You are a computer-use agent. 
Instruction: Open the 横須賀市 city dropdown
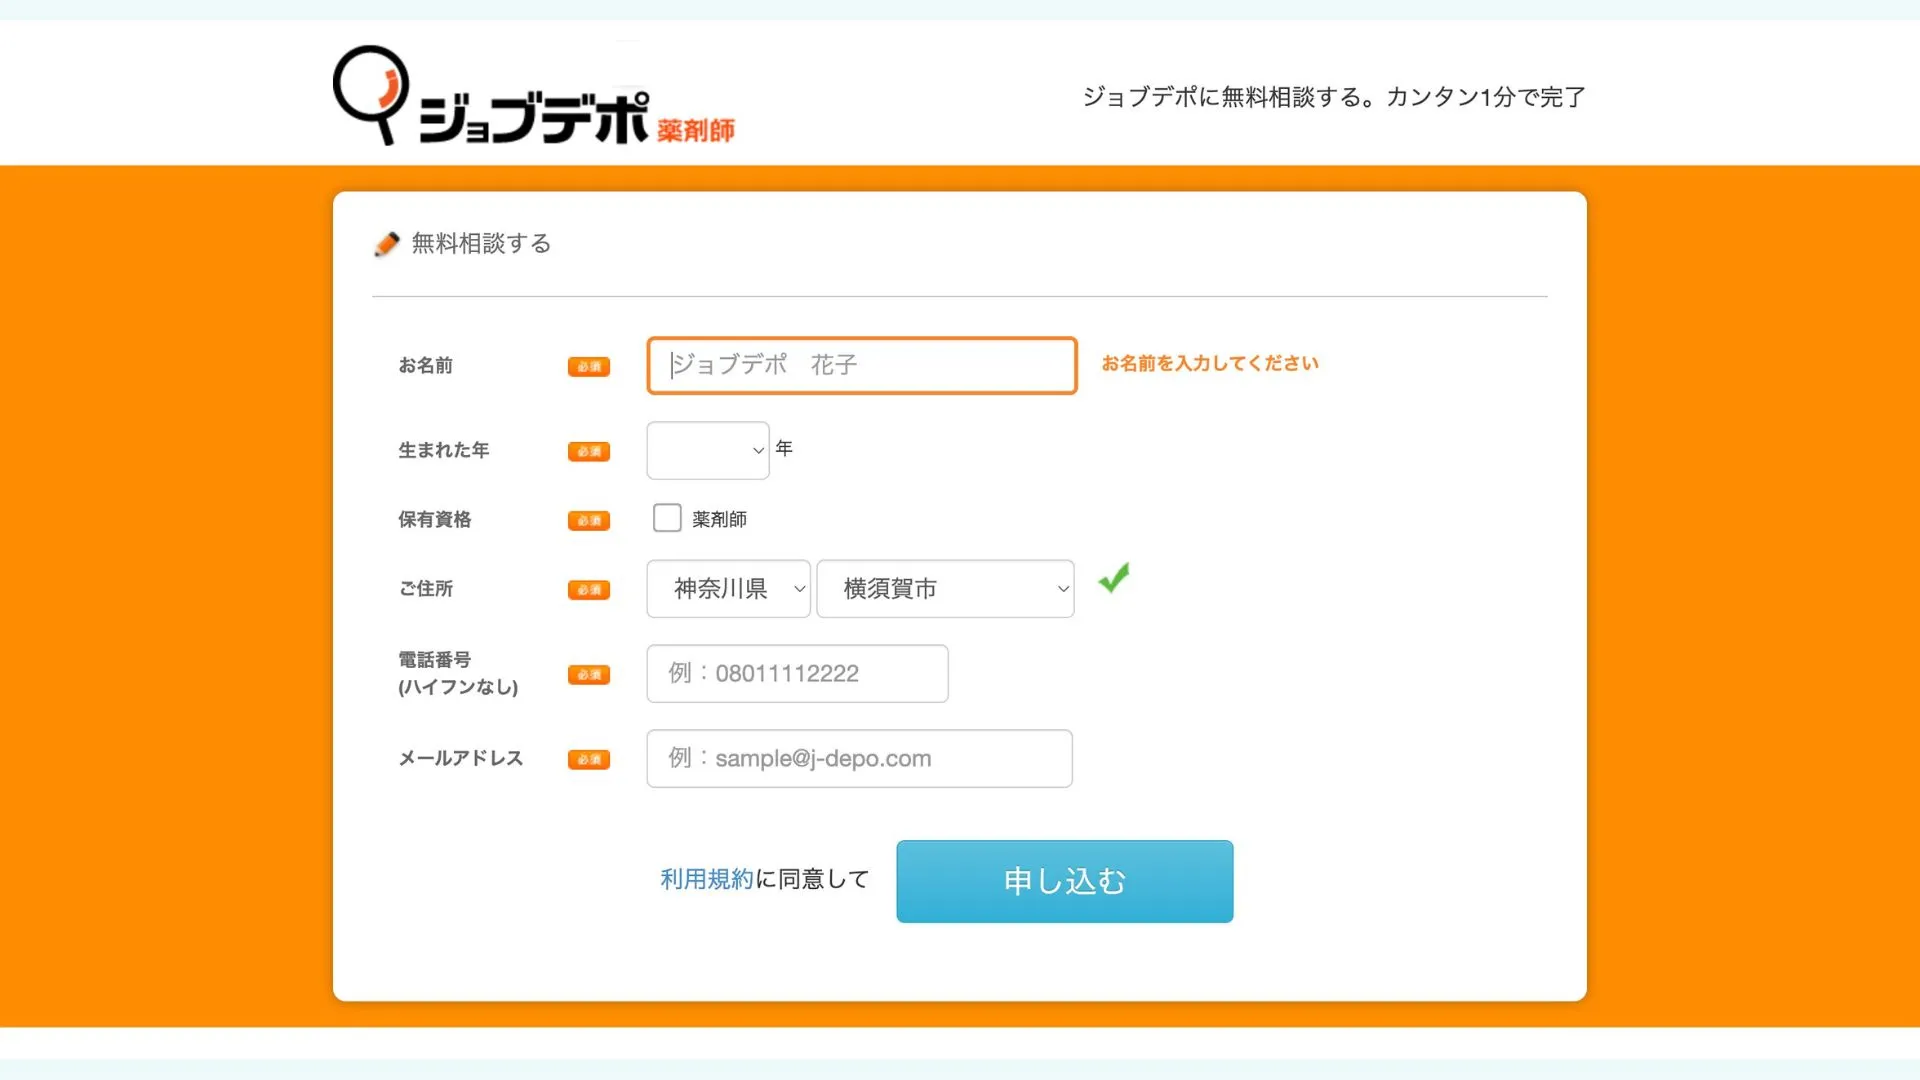click(946, 589)
